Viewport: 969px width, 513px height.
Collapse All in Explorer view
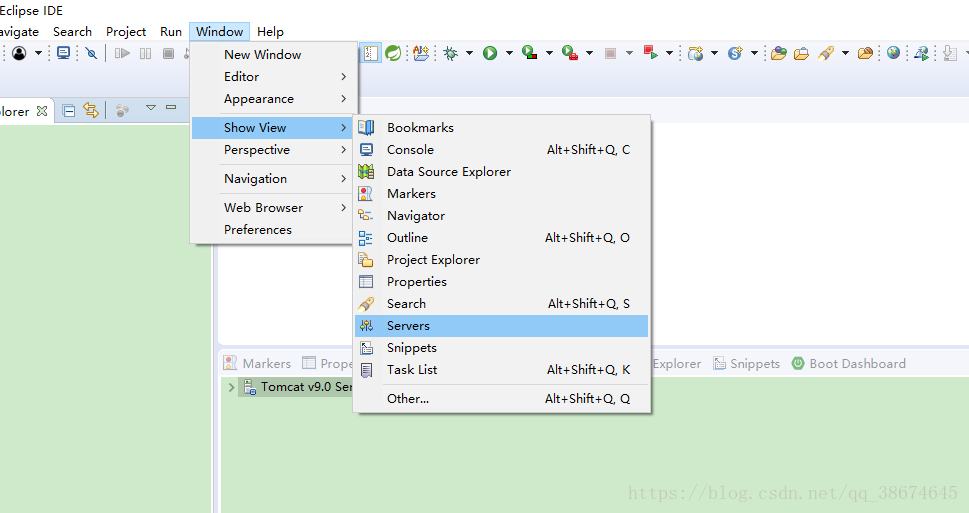coord(69,111)
